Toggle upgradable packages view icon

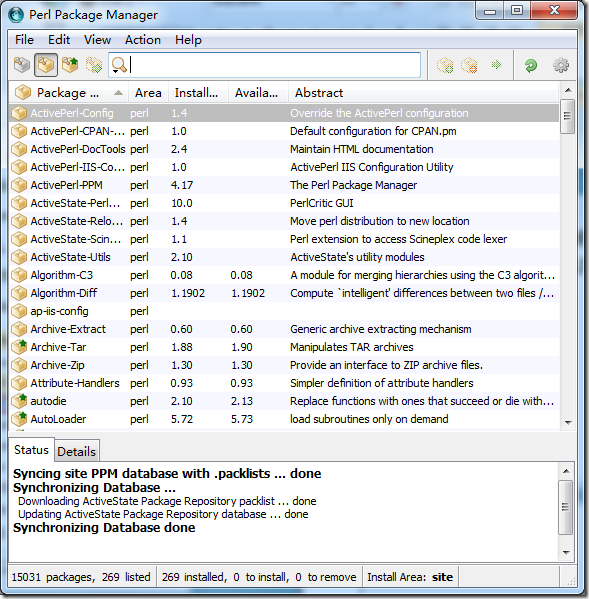[x=70, y=65]
